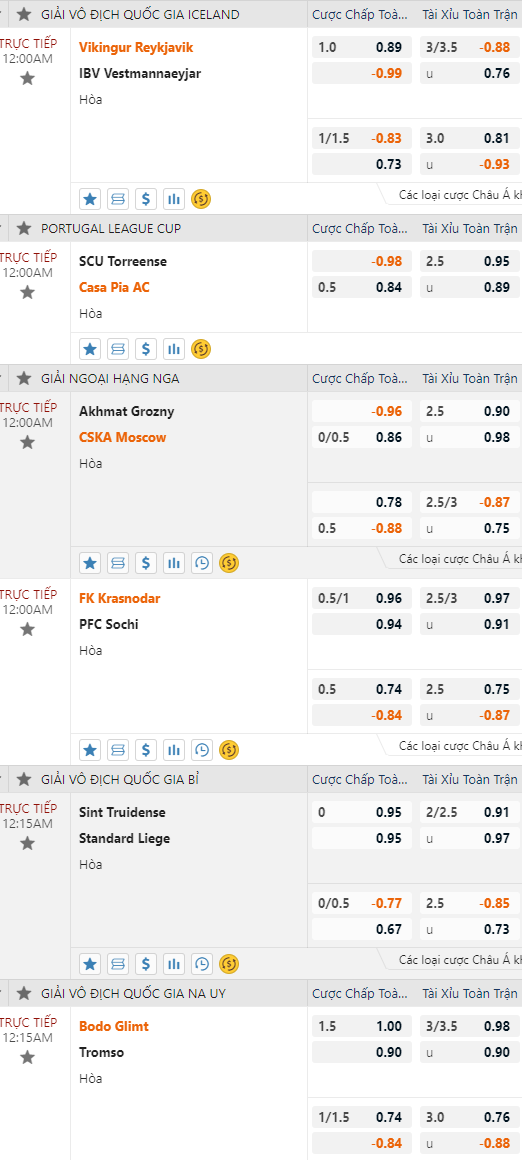This screenshot has height=1160, width=522.
Task: Pick the -0.98 handicap odds for SCU Torreense
Action: [362, 261]
